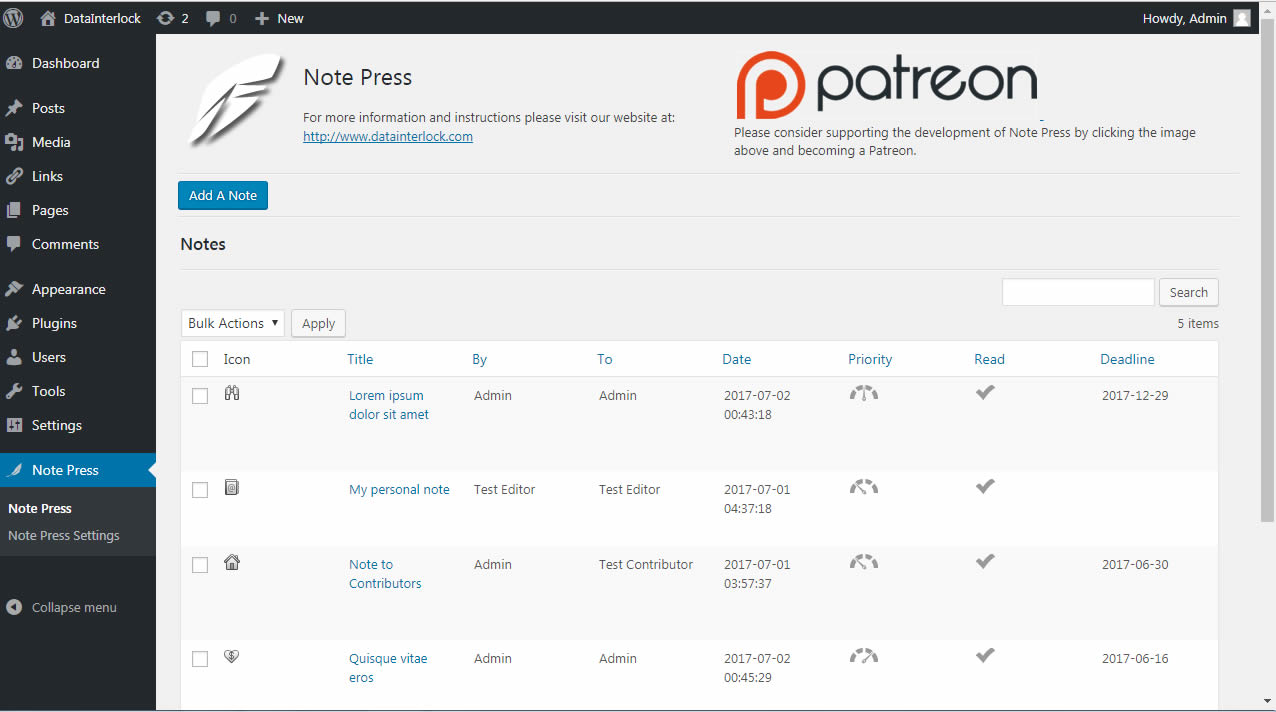Screen dimensions: 1276x712
Task: Sort notes by the Read column
Action: 989,359
